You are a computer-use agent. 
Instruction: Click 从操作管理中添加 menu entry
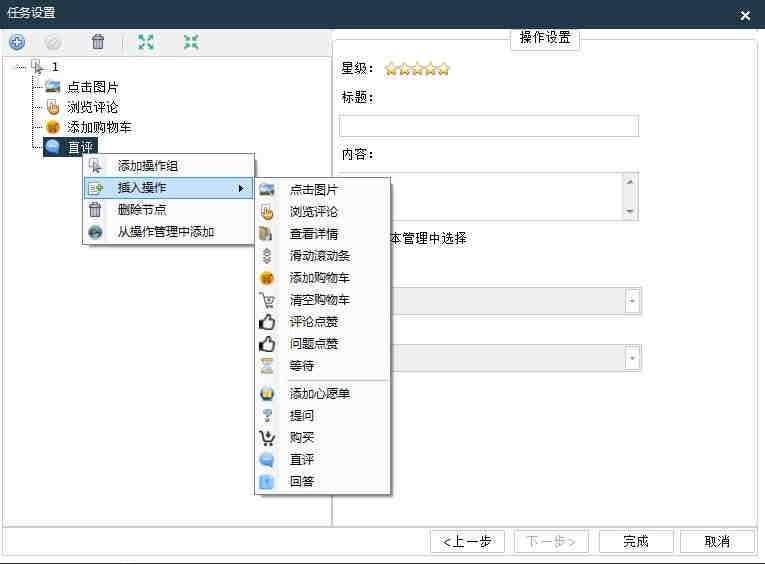(x=165, y=232)
